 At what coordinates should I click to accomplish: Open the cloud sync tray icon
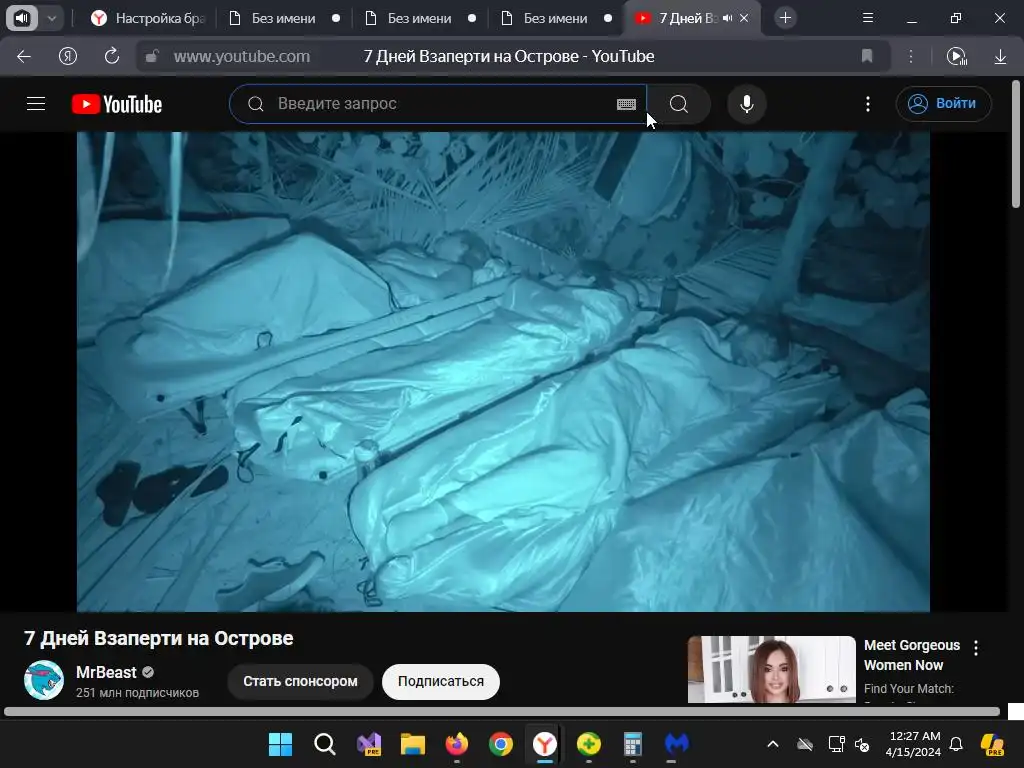805,744
